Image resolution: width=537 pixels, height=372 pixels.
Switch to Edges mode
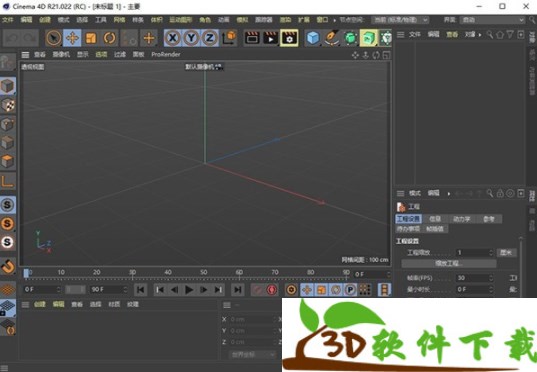pyautogui.click(x=8, y=142)
